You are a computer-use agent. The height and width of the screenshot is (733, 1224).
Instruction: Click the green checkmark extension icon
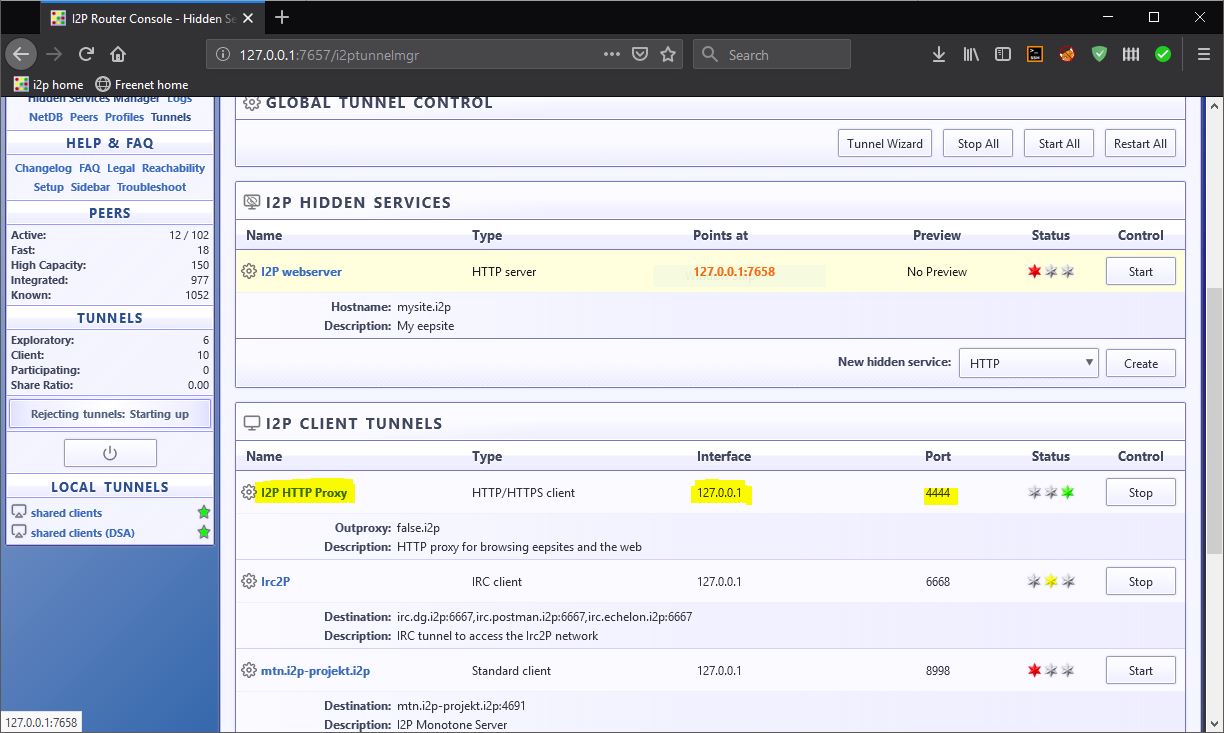1163,54
